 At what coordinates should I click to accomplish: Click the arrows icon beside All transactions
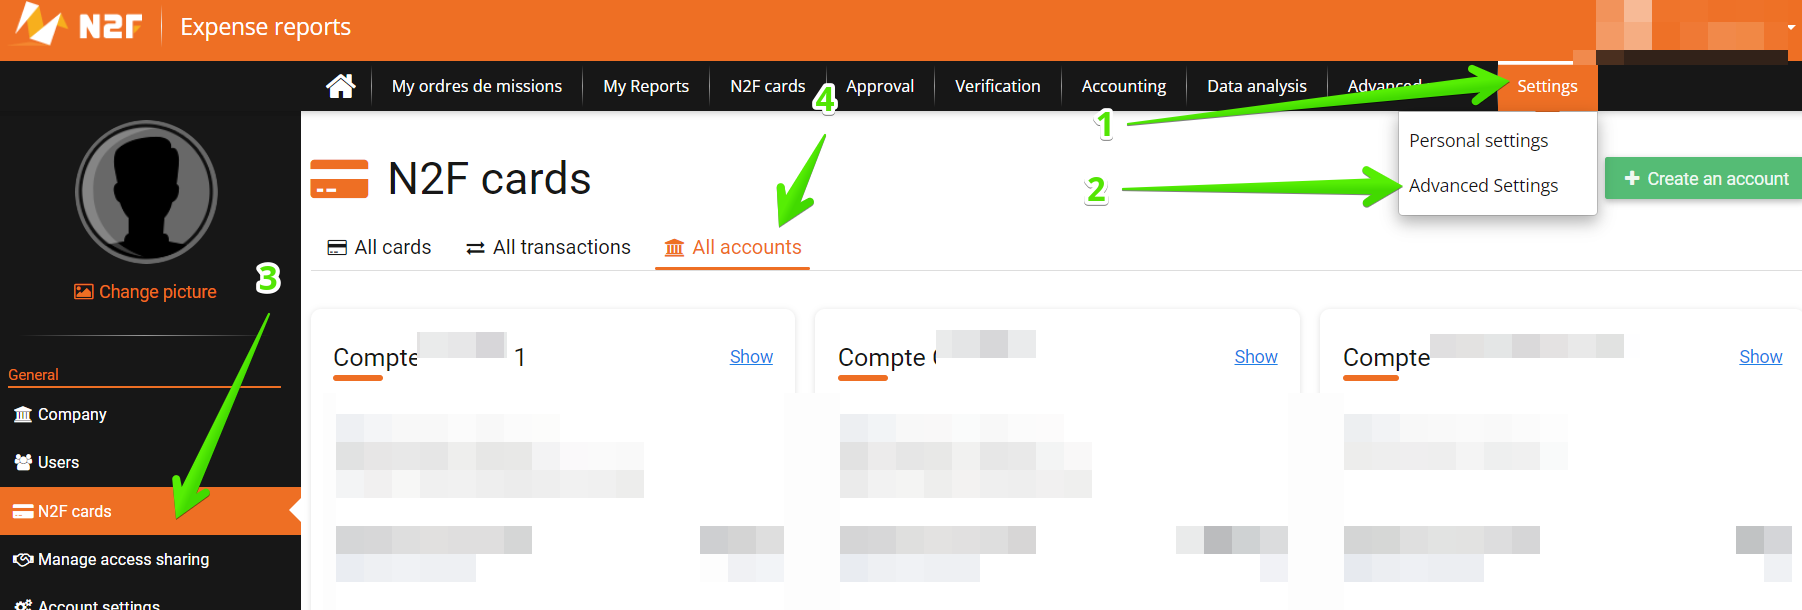coord(476,248)
